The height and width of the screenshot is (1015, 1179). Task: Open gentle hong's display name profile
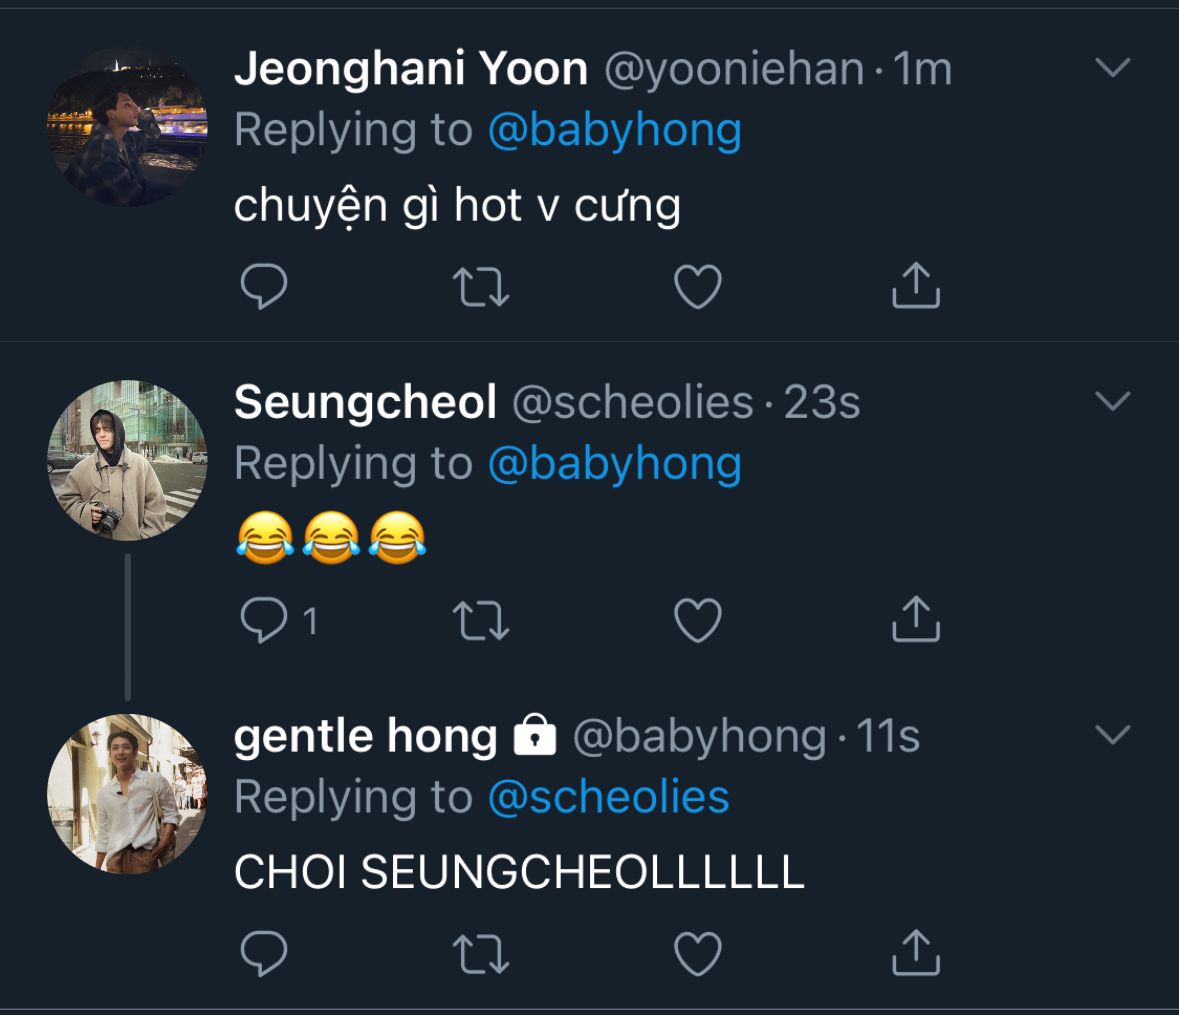[x=365, y=737]
